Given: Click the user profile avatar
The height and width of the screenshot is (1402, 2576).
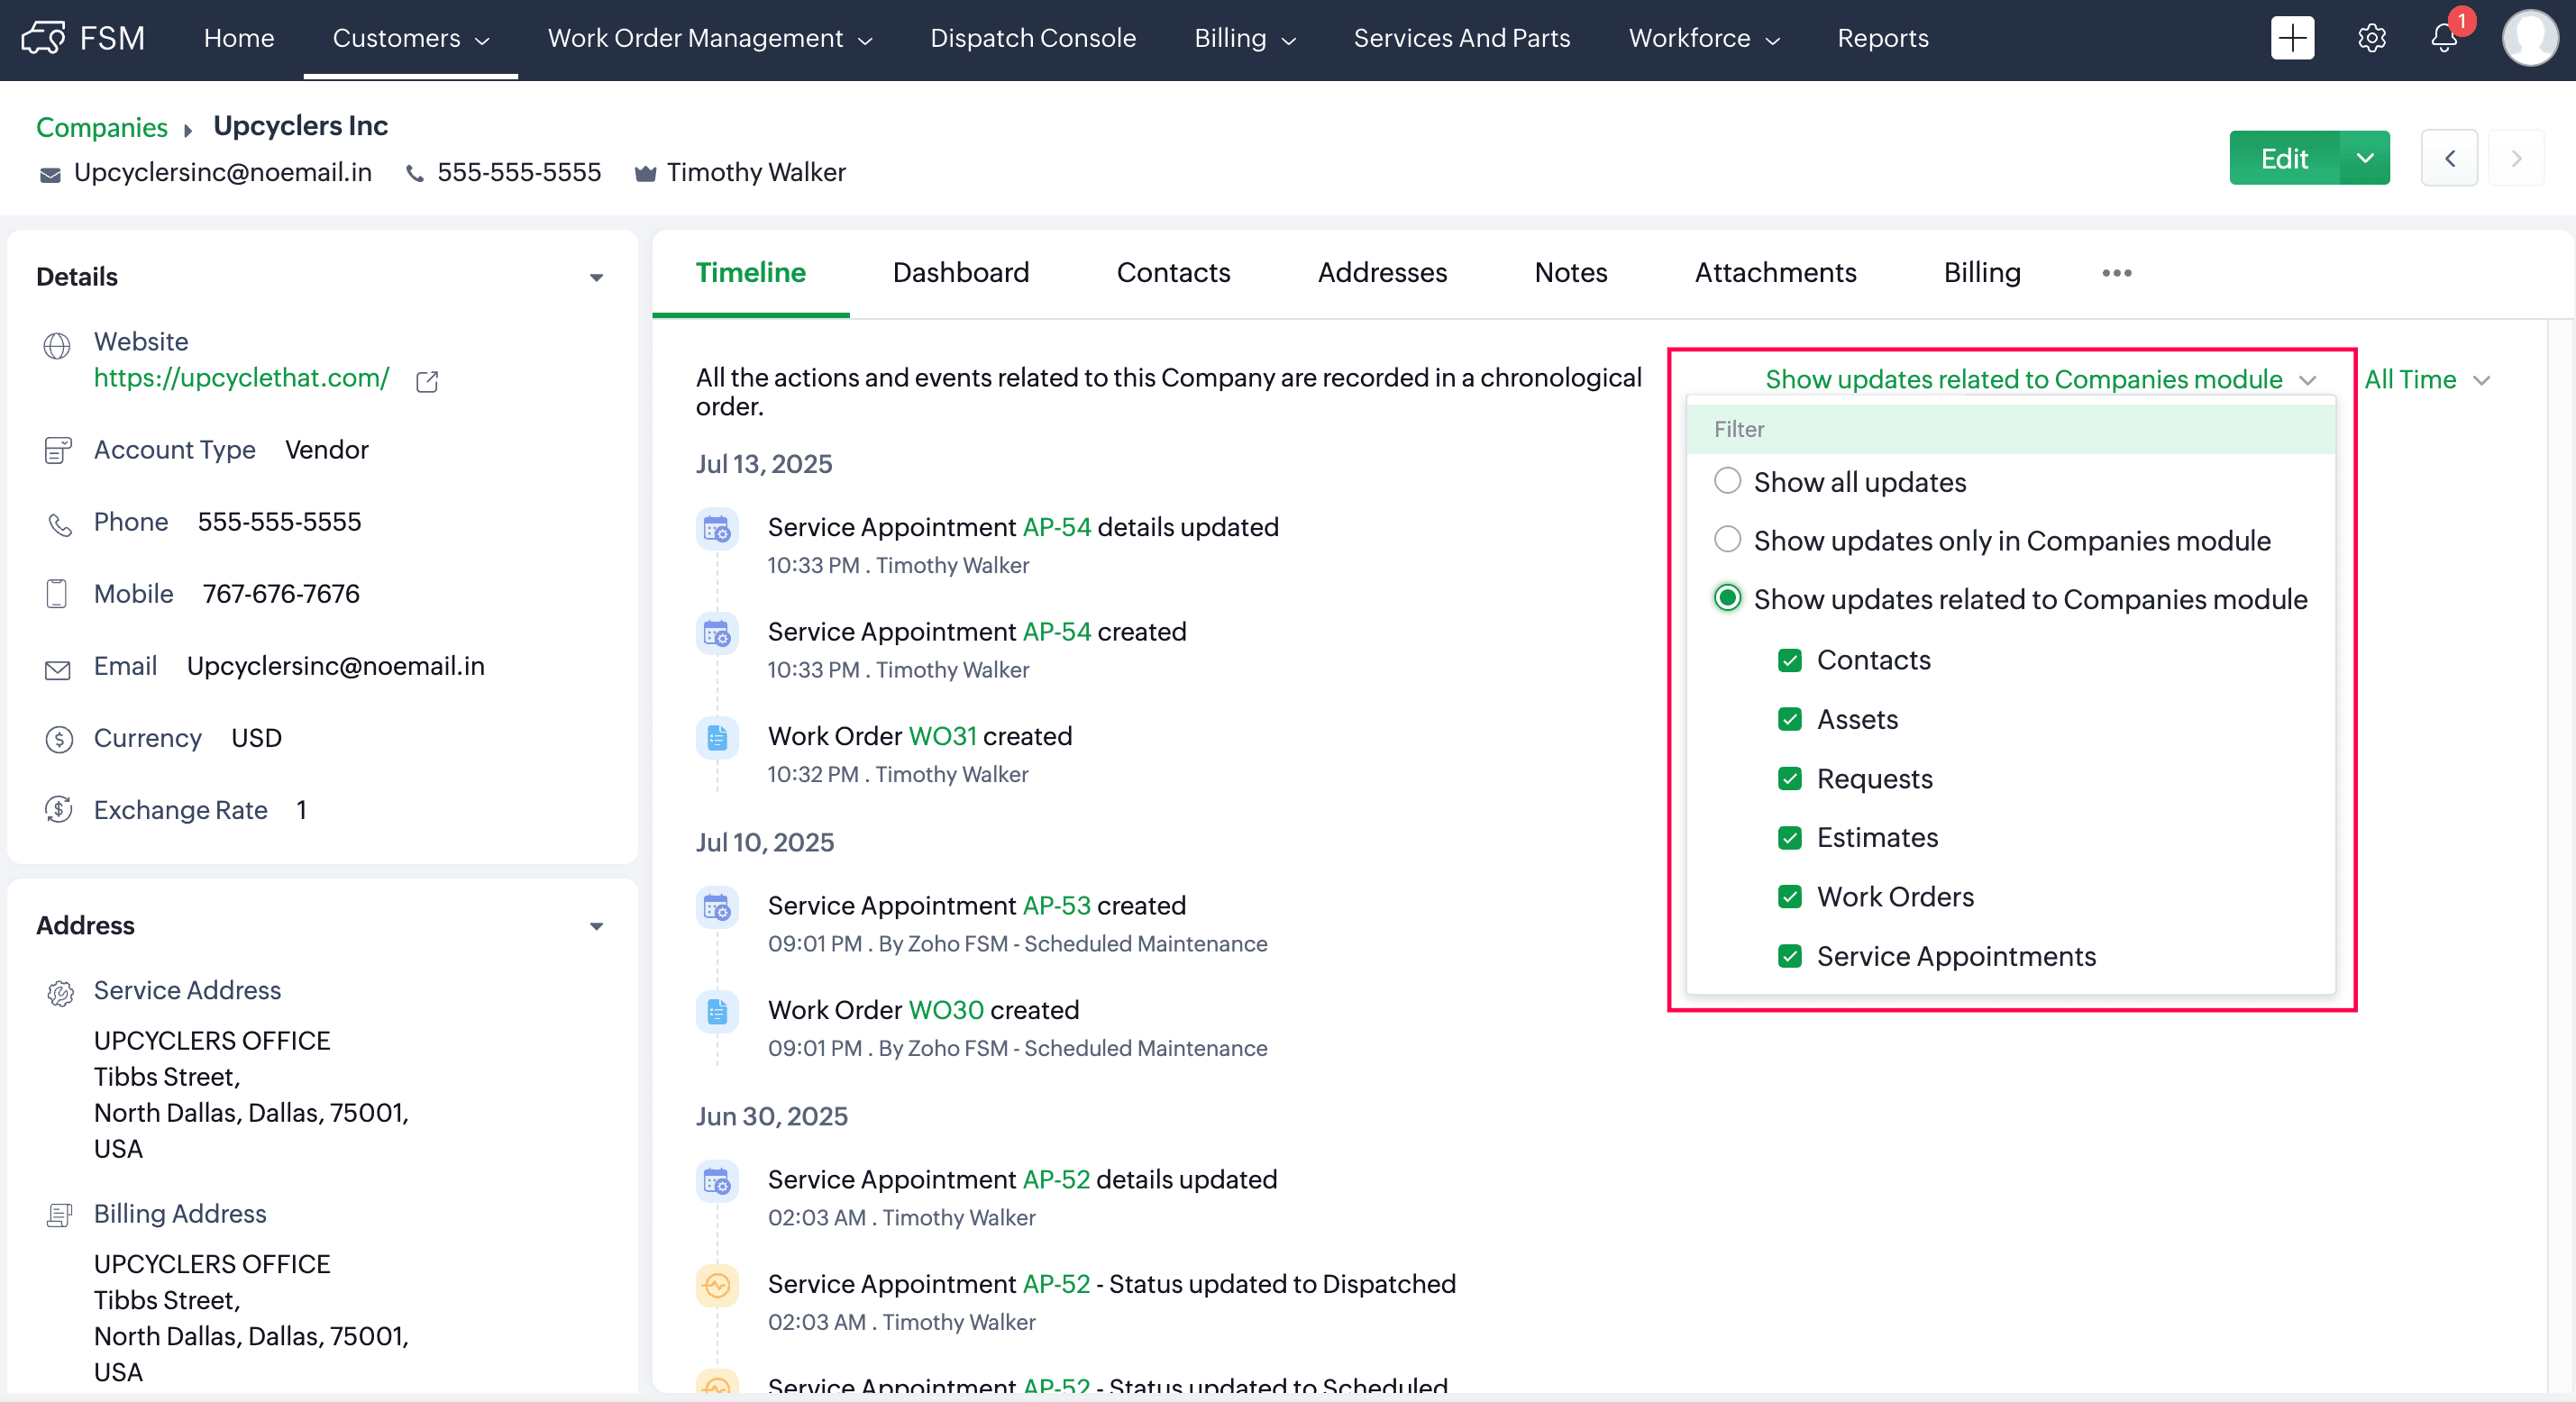Looking at the screenshot, I should click(2529, 38).
